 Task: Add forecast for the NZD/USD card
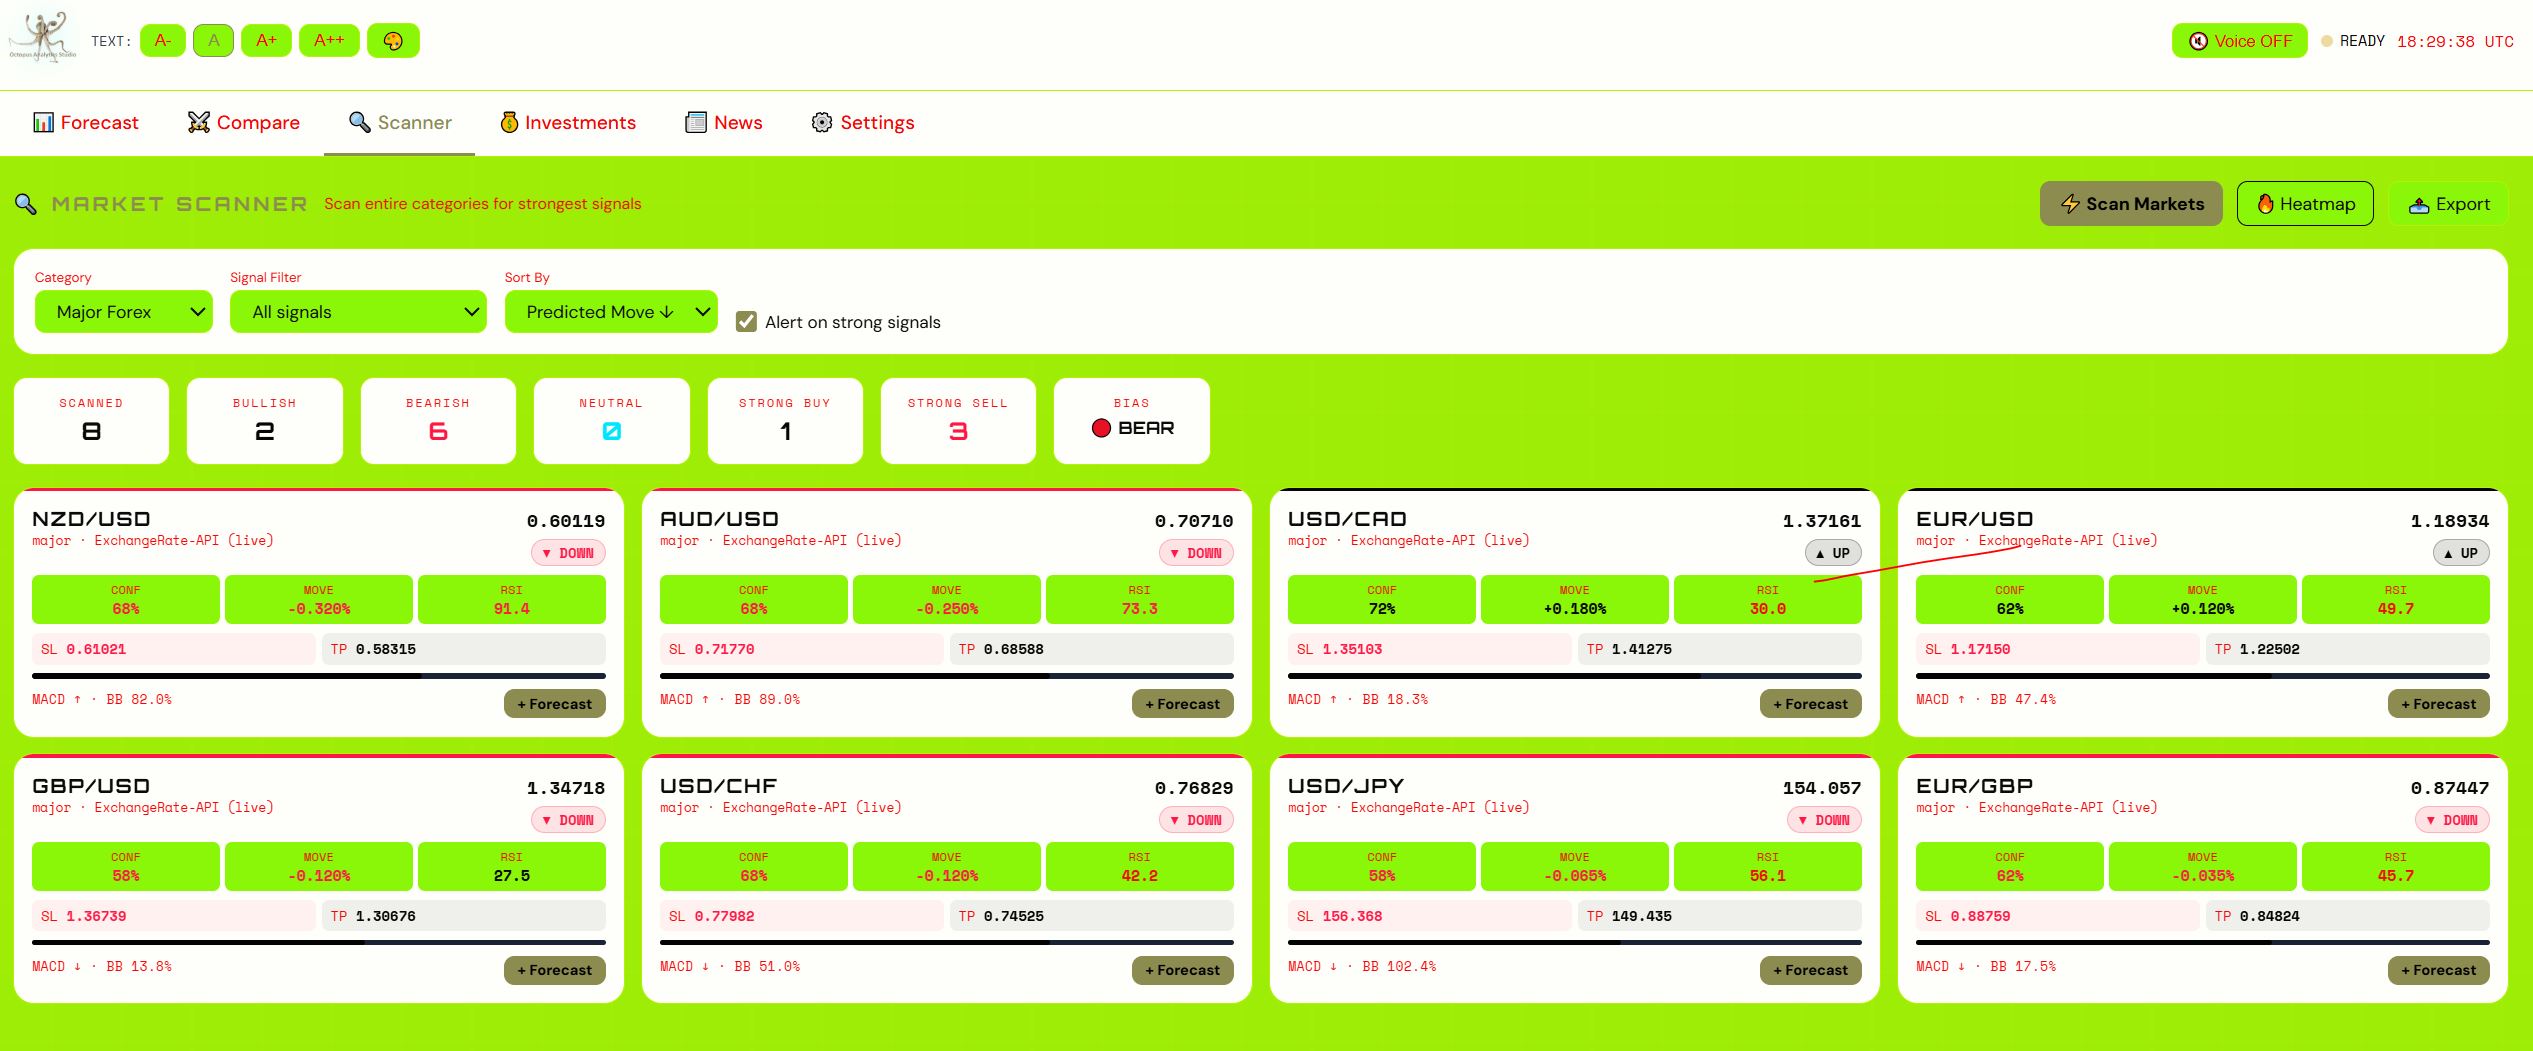click(554, 704)
